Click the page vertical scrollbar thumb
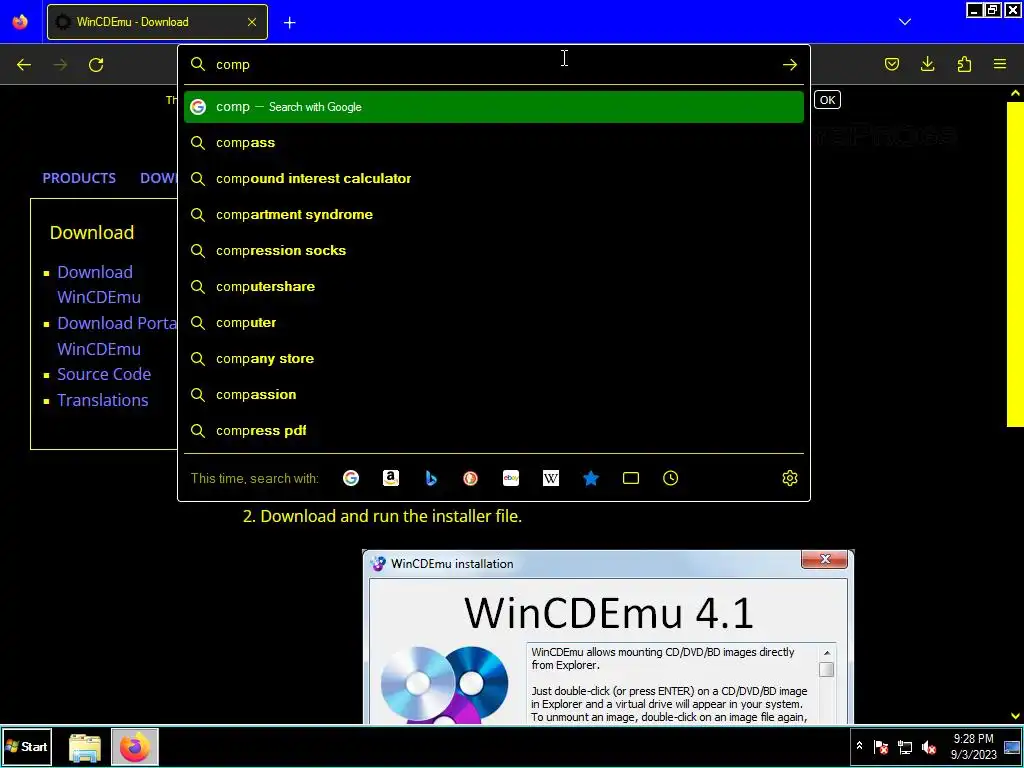Image resolution: width=1024 pixels, height=768 pixels. 1015,263
